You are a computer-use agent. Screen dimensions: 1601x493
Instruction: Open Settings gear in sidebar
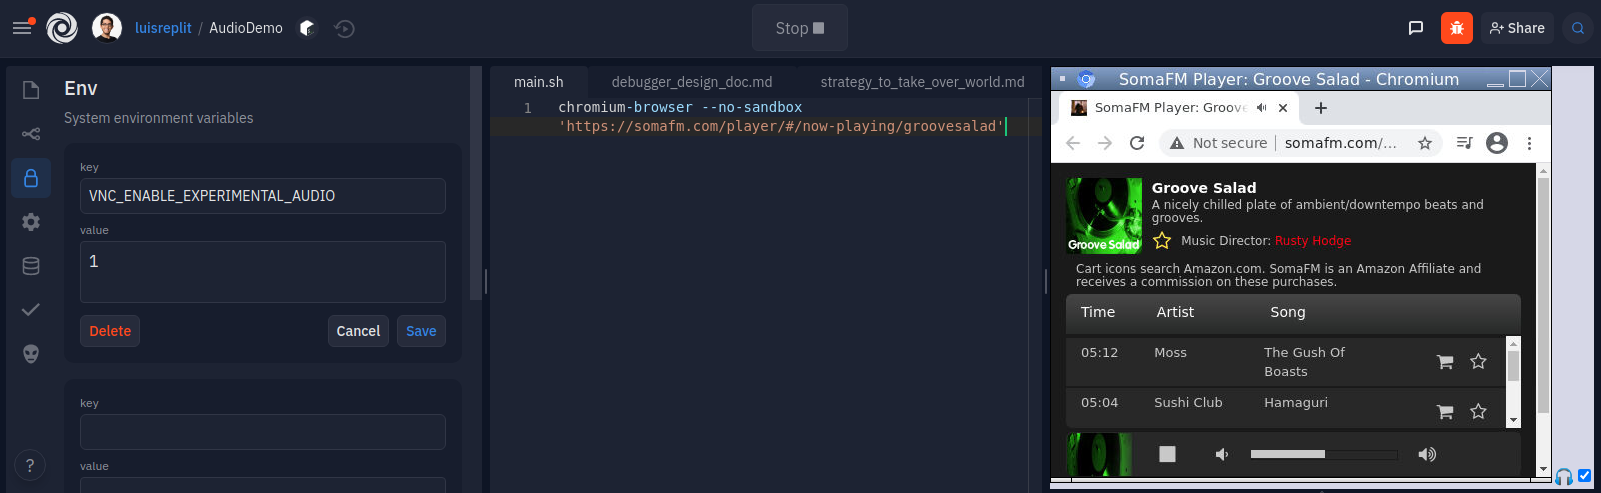[x=31, y=222]
